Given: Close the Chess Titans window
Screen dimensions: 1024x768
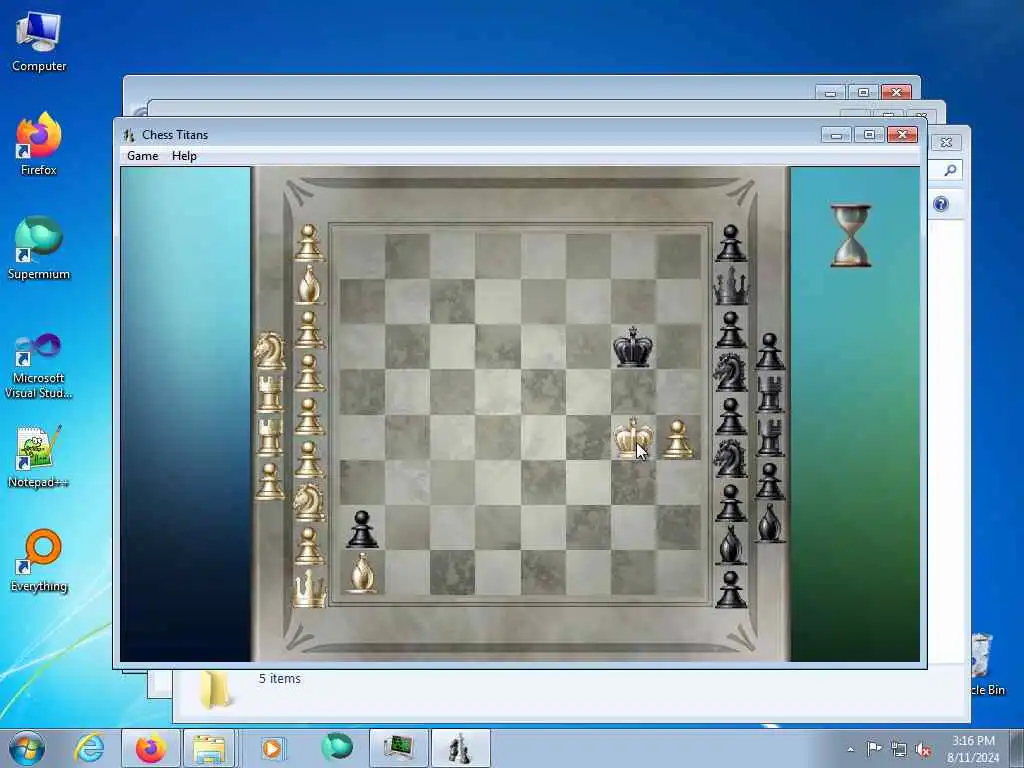Looking at the screenshot, I should coord(903,135).
